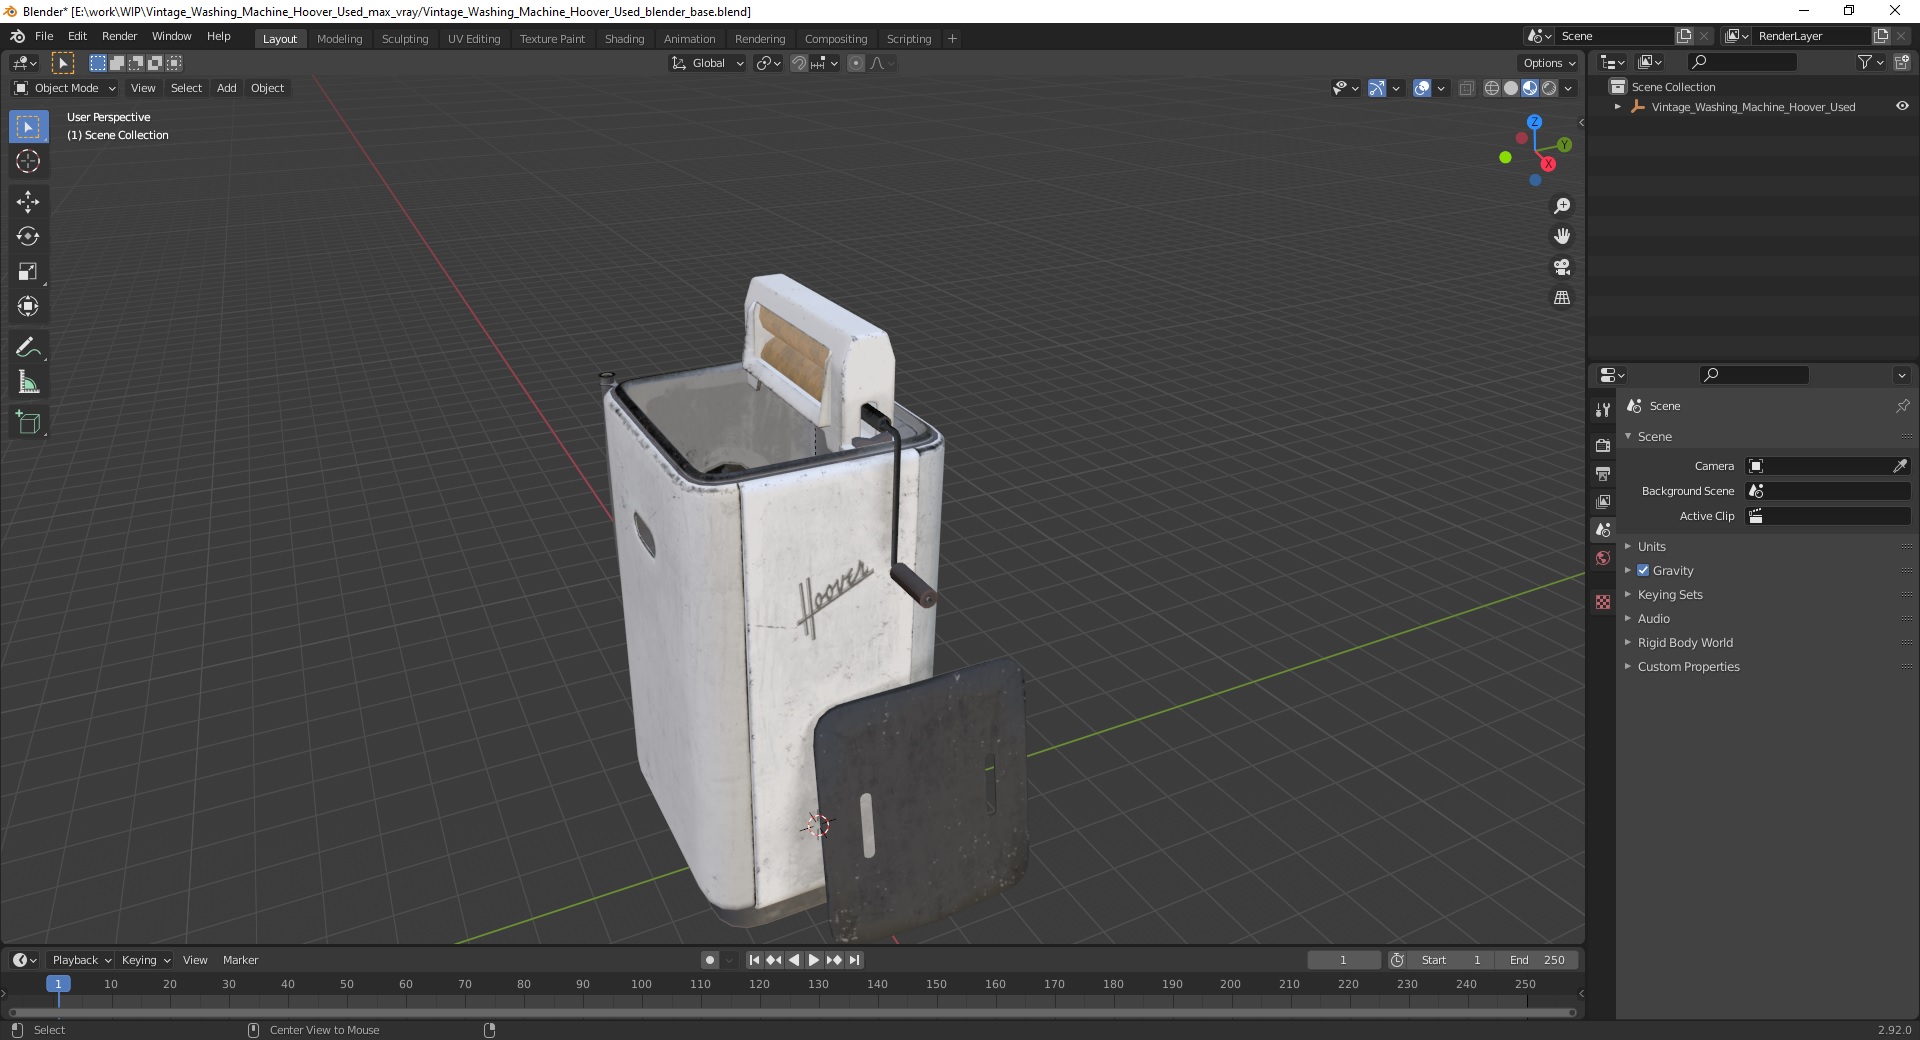Open the View Layer properties tab
Viewport: 1920px width, 1040px height.
tap(1603, 501)
